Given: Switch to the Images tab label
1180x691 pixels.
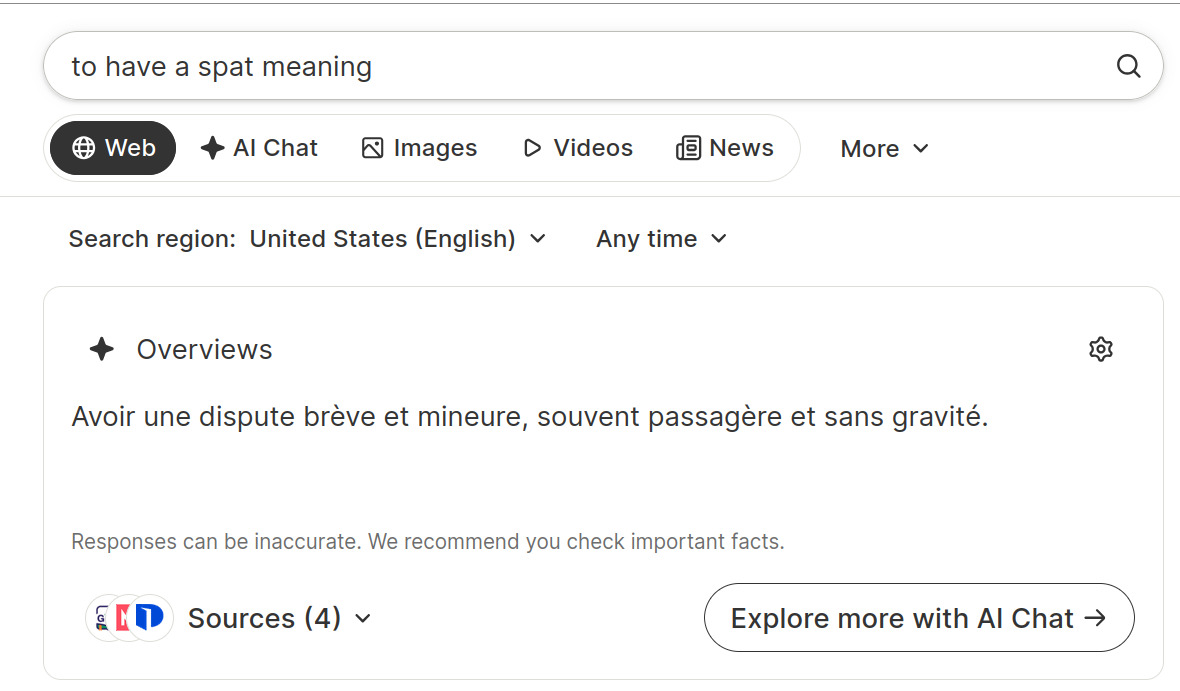Looking at the screenshot, I should tap(435, 148).
